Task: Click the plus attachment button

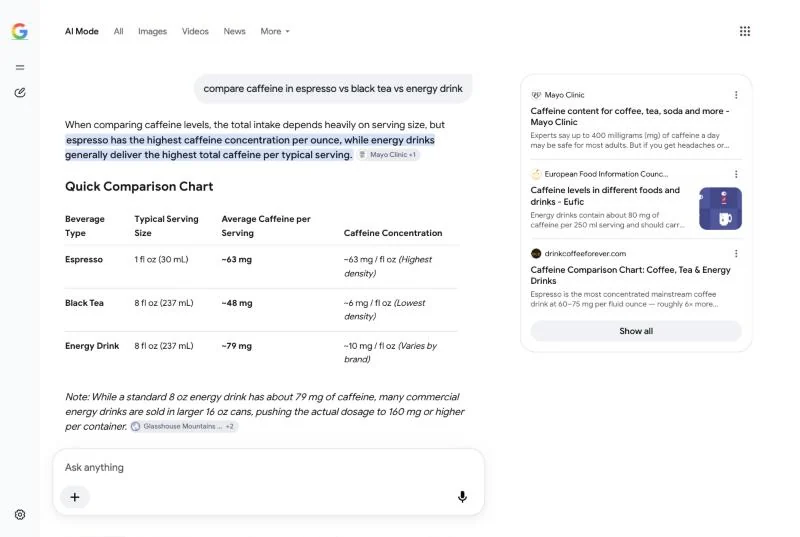Action: tap(74, 497)
